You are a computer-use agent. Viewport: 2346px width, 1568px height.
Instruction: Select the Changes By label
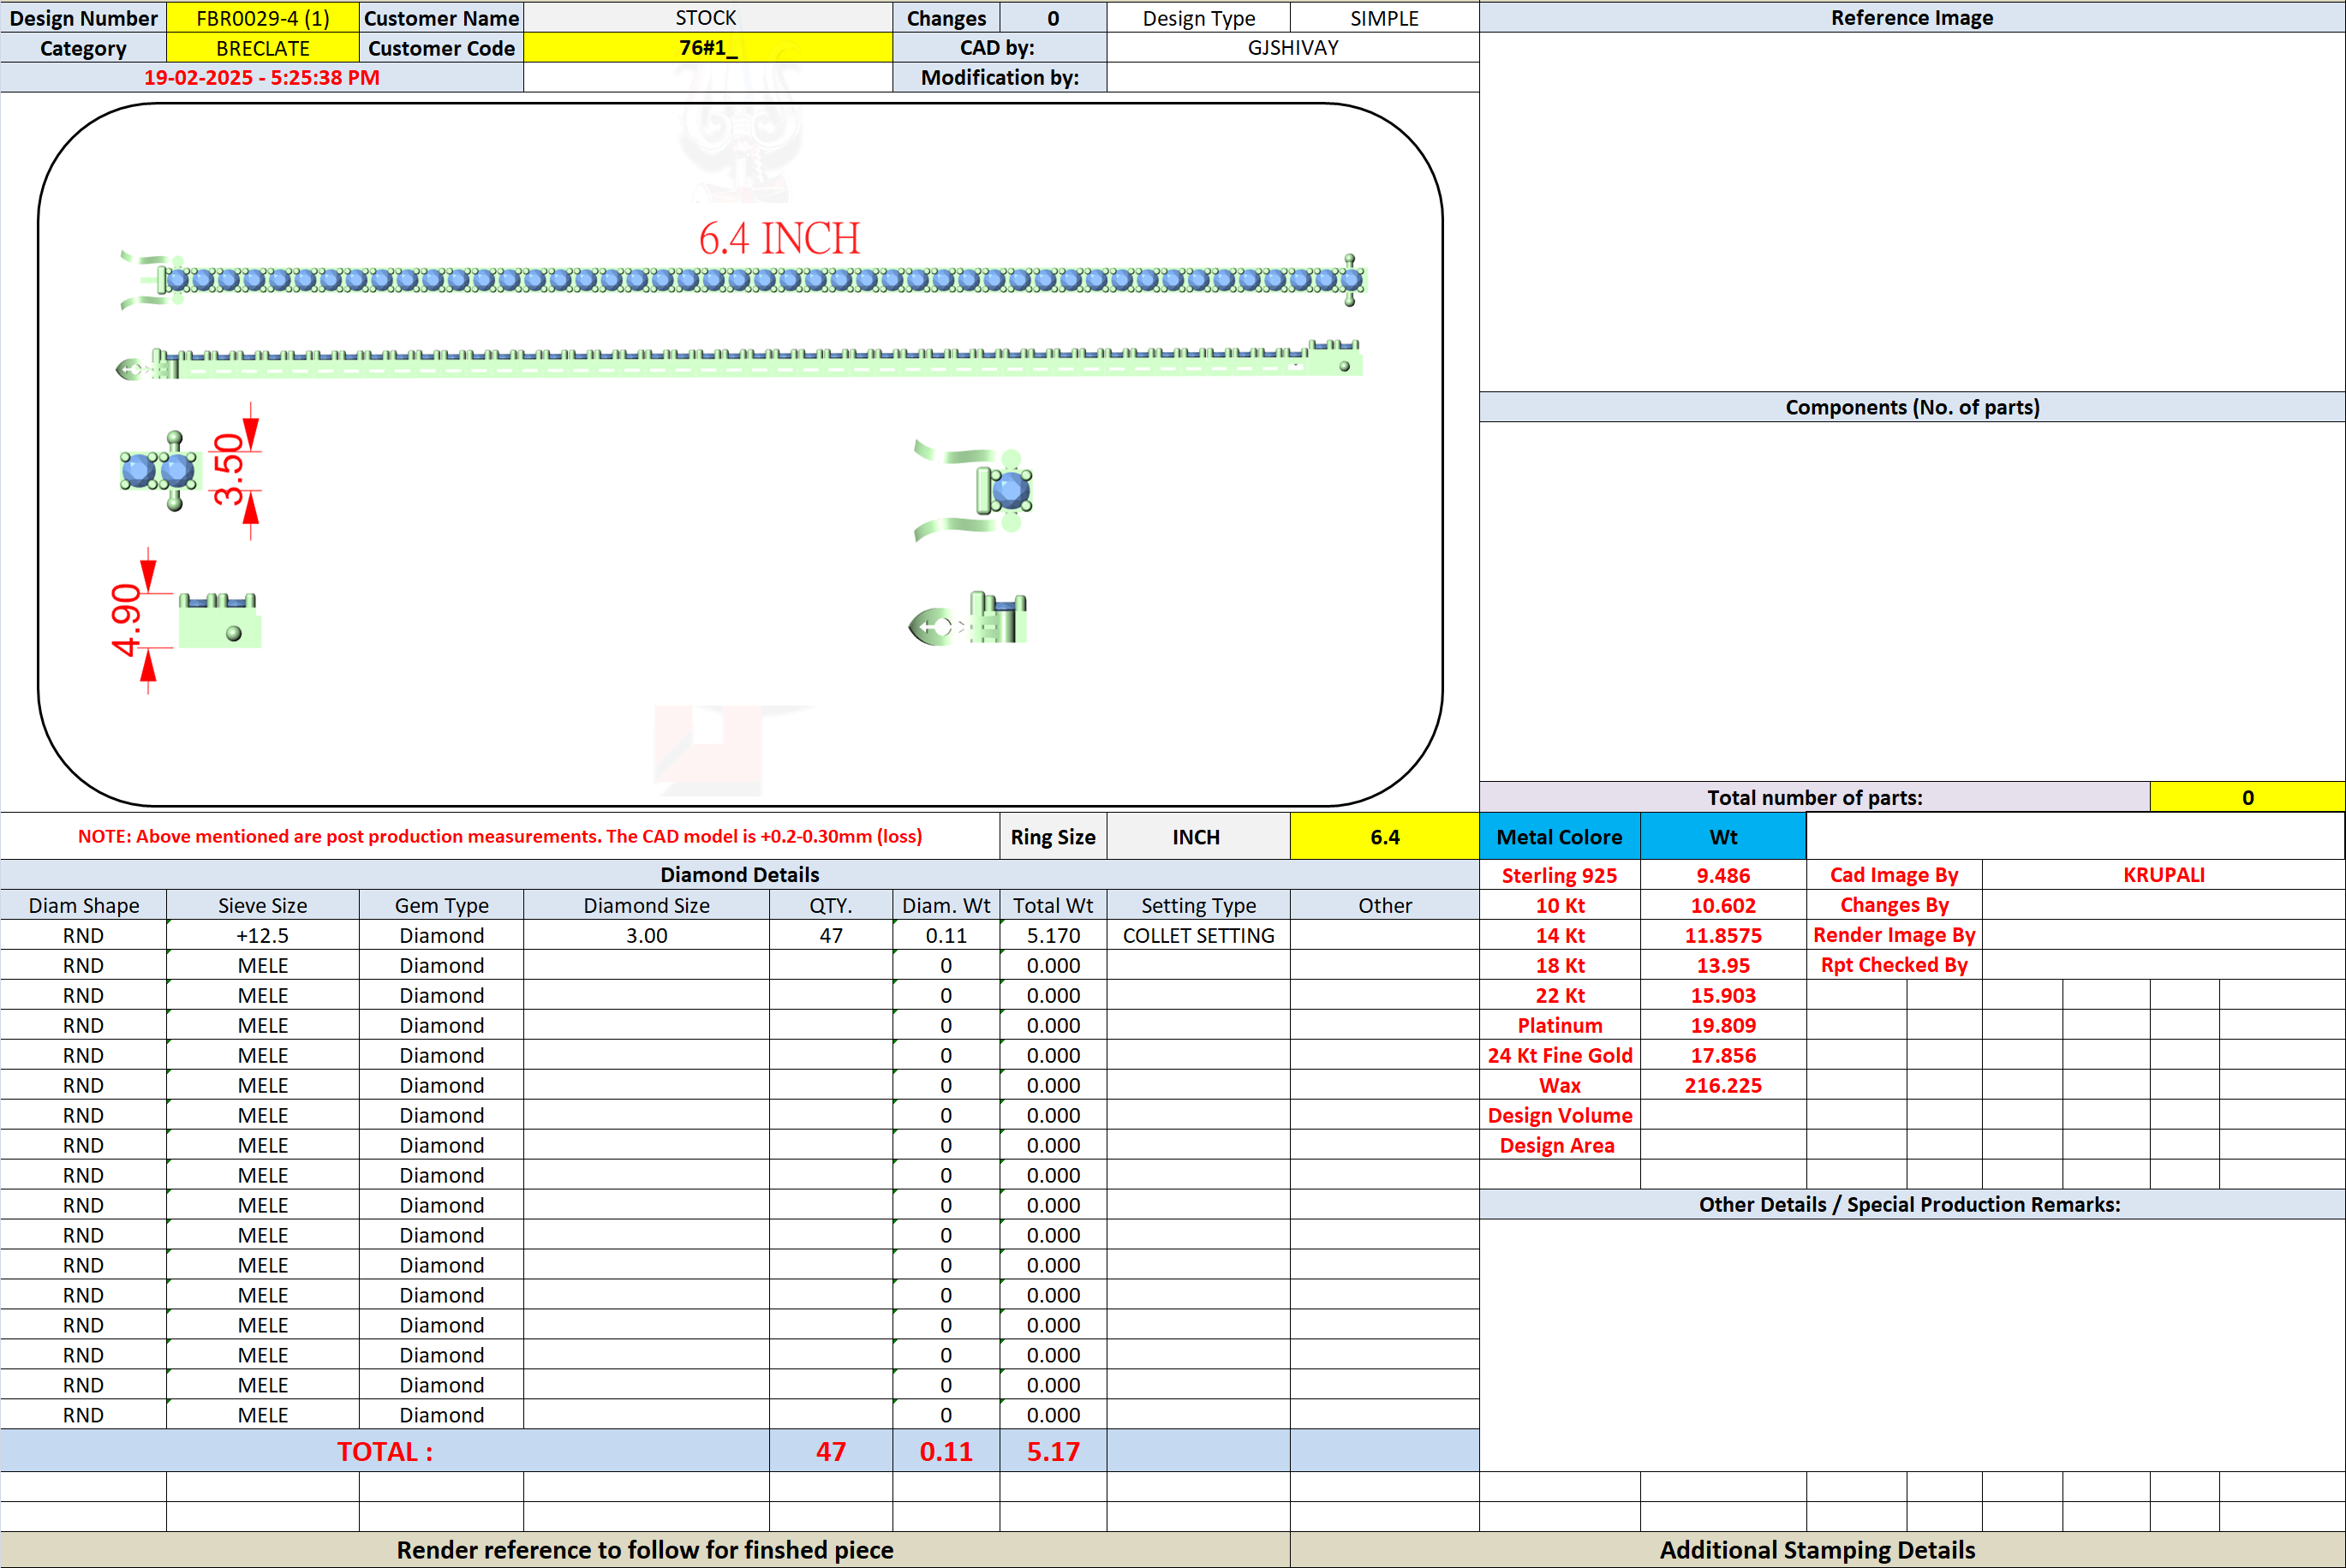[x=1894, y=905]
